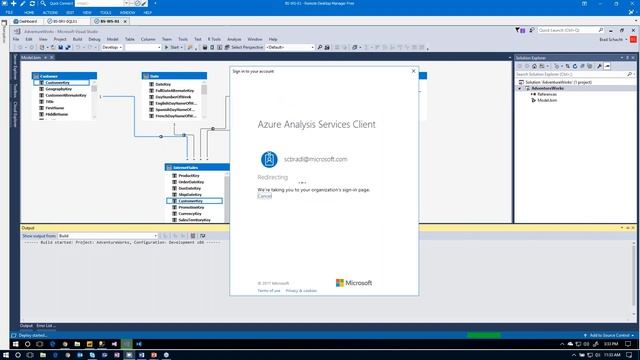Open Visual Studio File menu

point(16,39)
